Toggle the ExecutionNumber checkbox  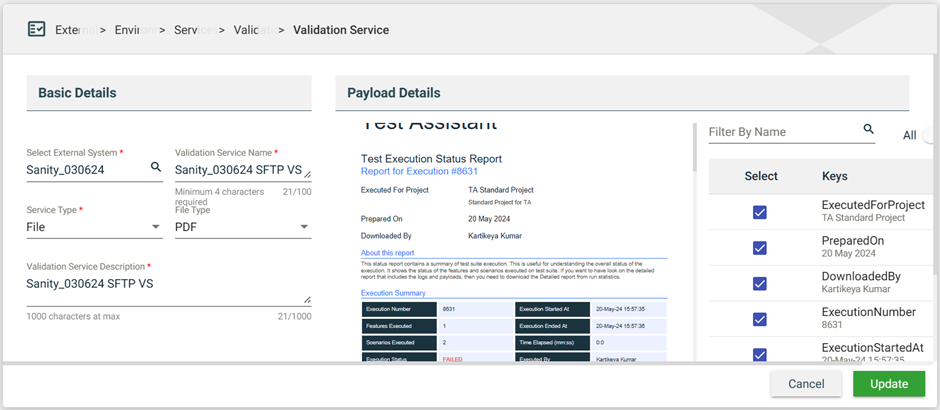[x=760, y=319]
